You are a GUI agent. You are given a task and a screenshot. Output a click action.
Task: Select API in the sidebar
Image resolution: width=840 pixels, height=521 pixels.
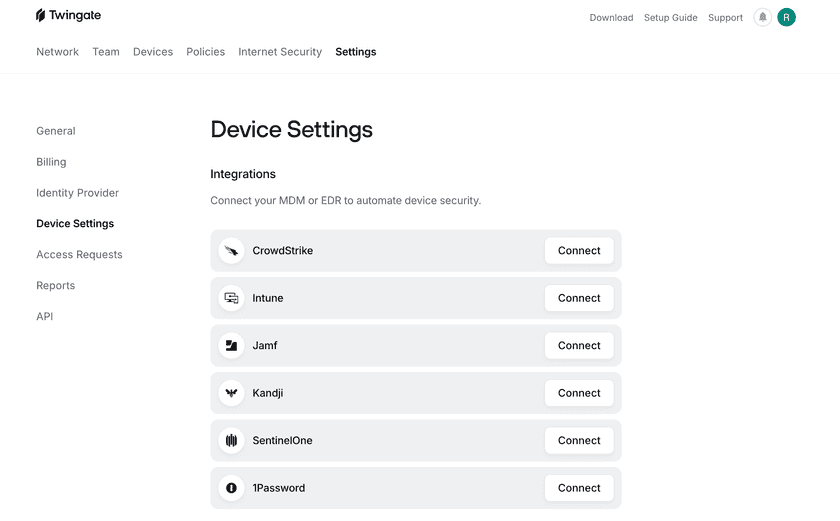click(x=45, y=317)
